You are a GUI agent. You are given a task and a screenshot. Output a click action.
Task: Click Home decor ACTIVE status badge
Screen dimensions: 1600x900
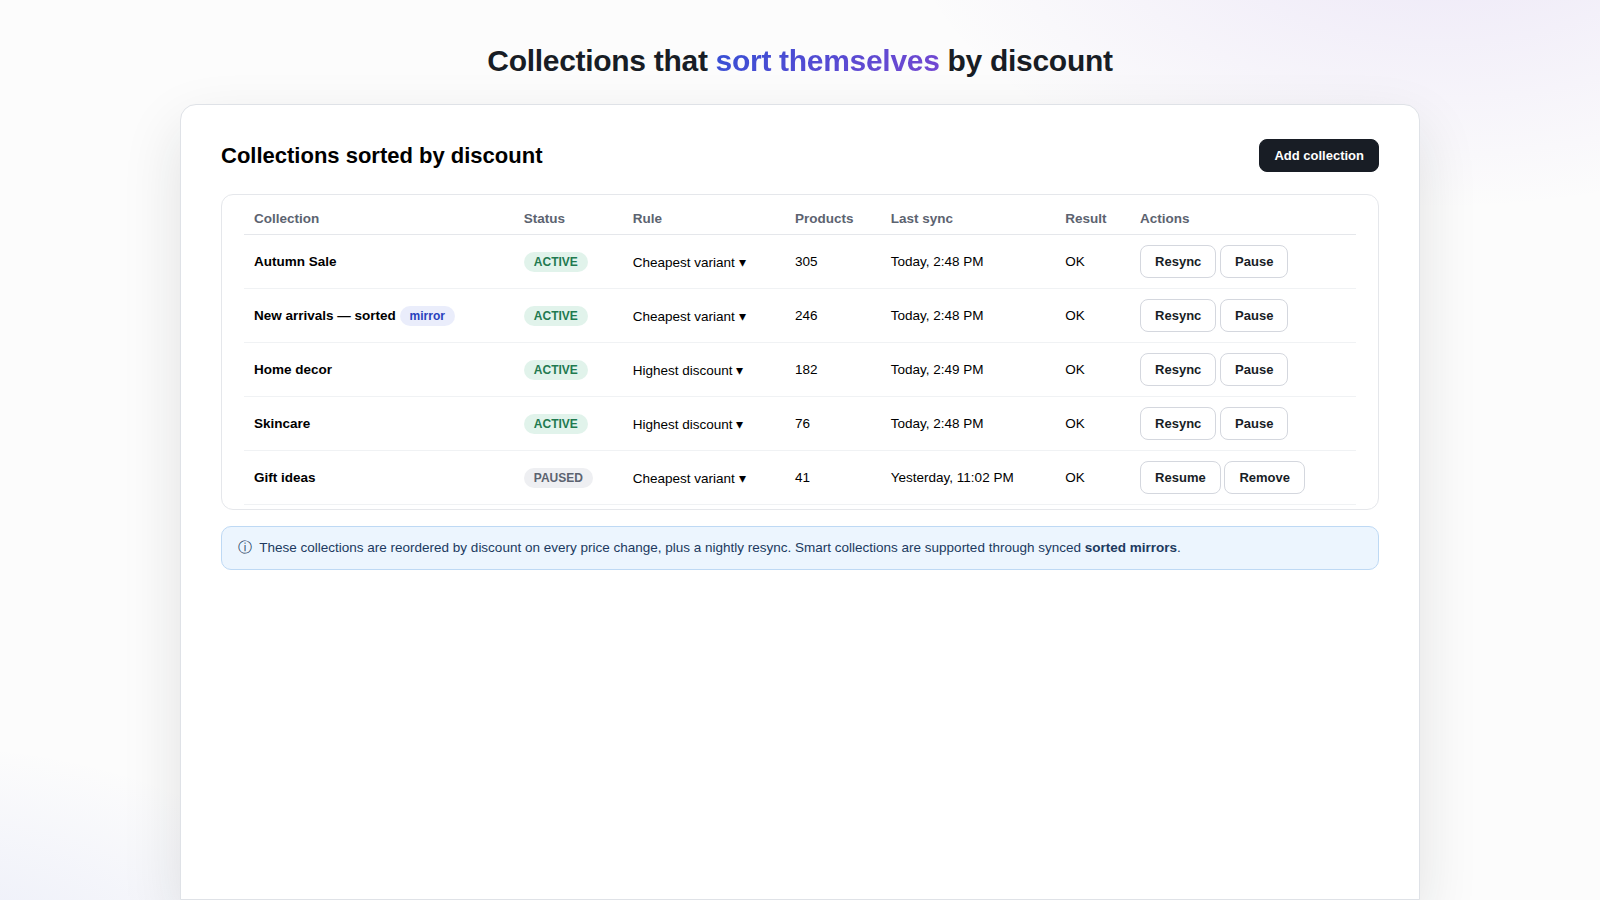pos(556,370)
